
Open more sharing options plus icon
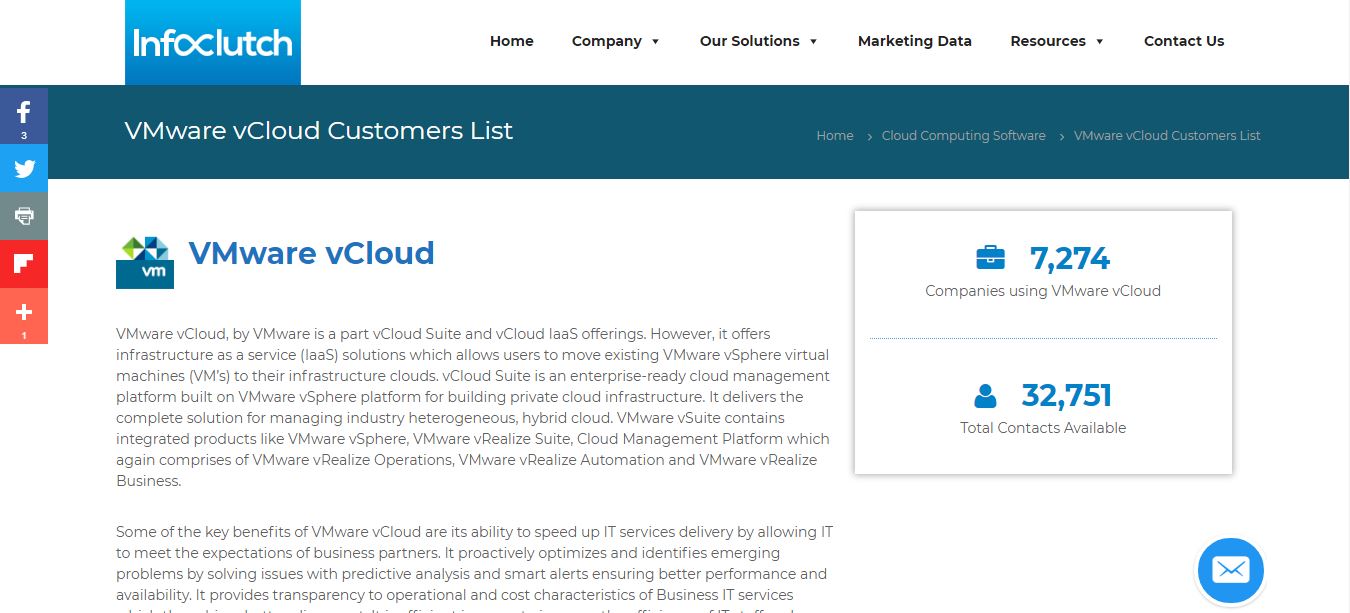tap(24, 316)
